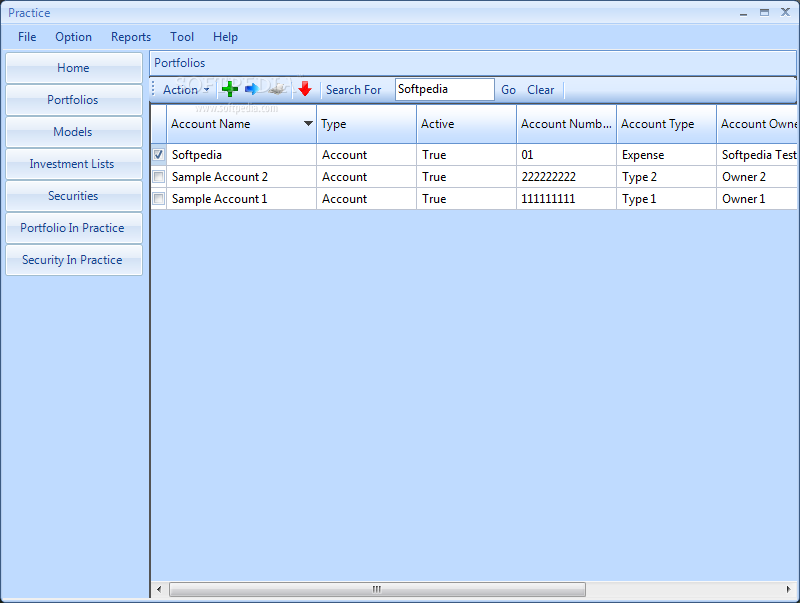Click the Owner 2 cell

click(x=757, y=177)
